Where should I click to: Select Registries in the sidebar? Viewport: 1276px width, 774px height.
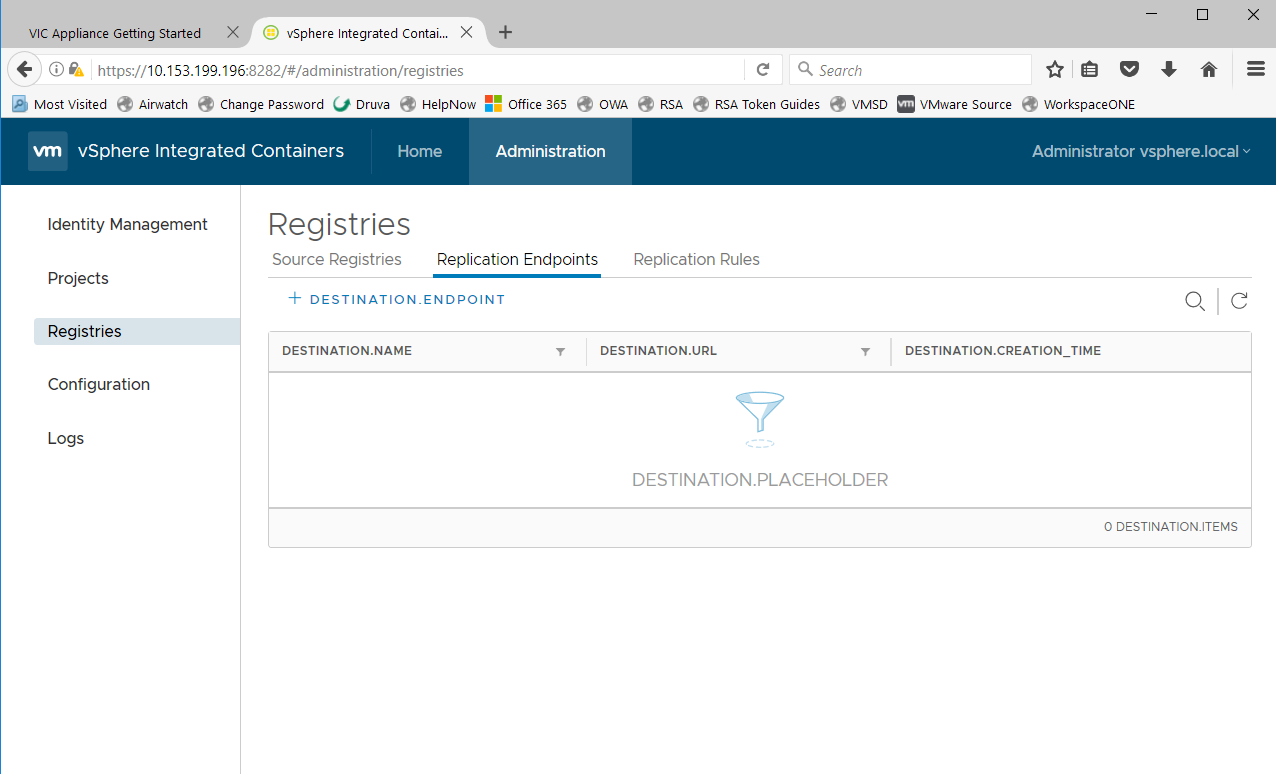[137, 331]
